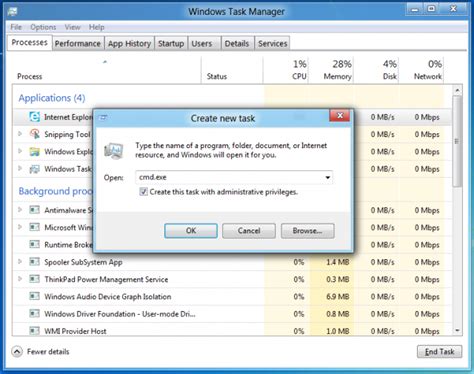Switch to the Services tab

coord(272,44)
